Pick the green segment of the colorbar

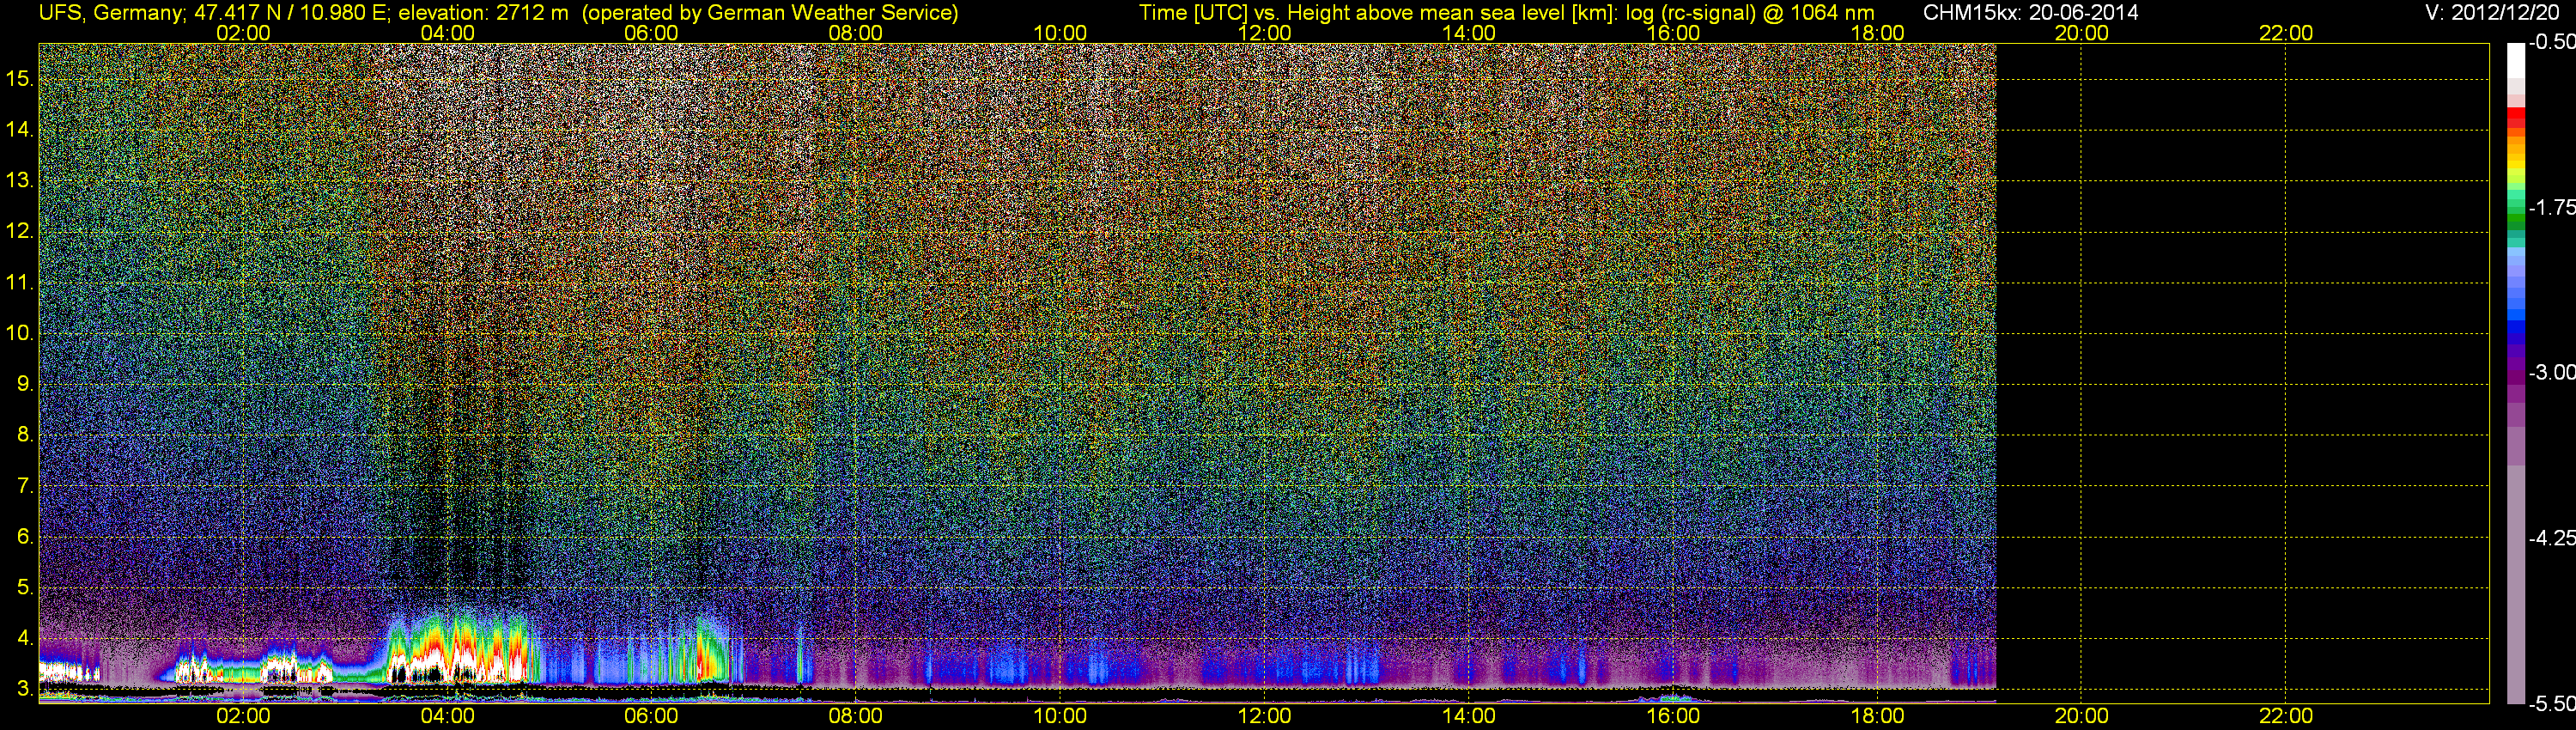click(x=2516, y=216)
